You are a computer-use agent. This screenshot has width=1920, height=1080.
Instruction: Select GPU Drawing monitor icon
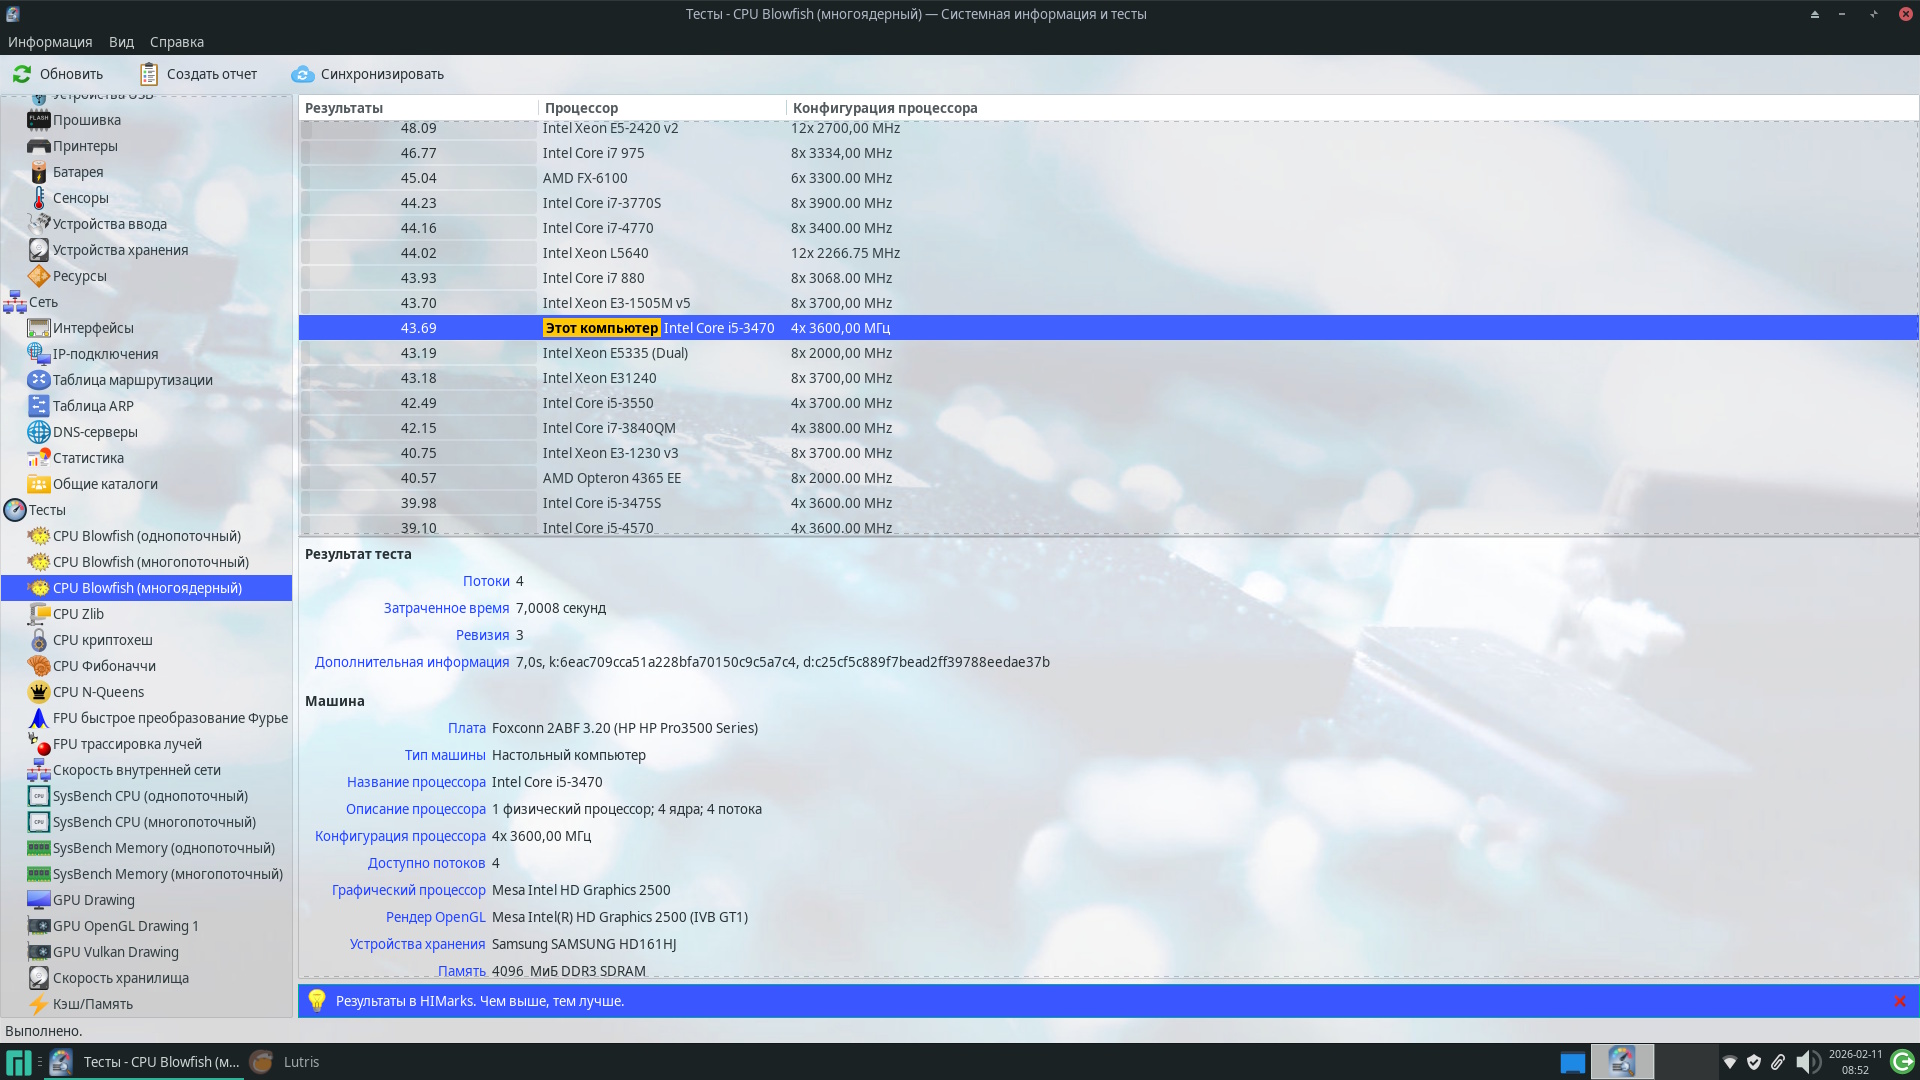pos(39,900)
